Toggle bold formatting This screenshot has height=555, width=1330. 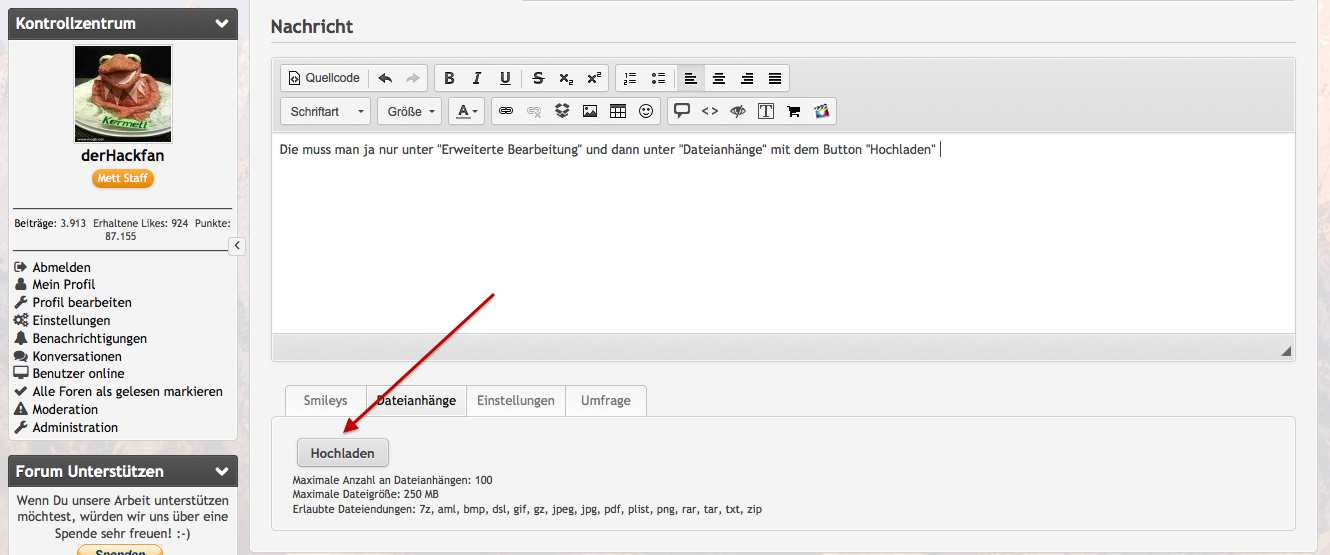(449, 78)
